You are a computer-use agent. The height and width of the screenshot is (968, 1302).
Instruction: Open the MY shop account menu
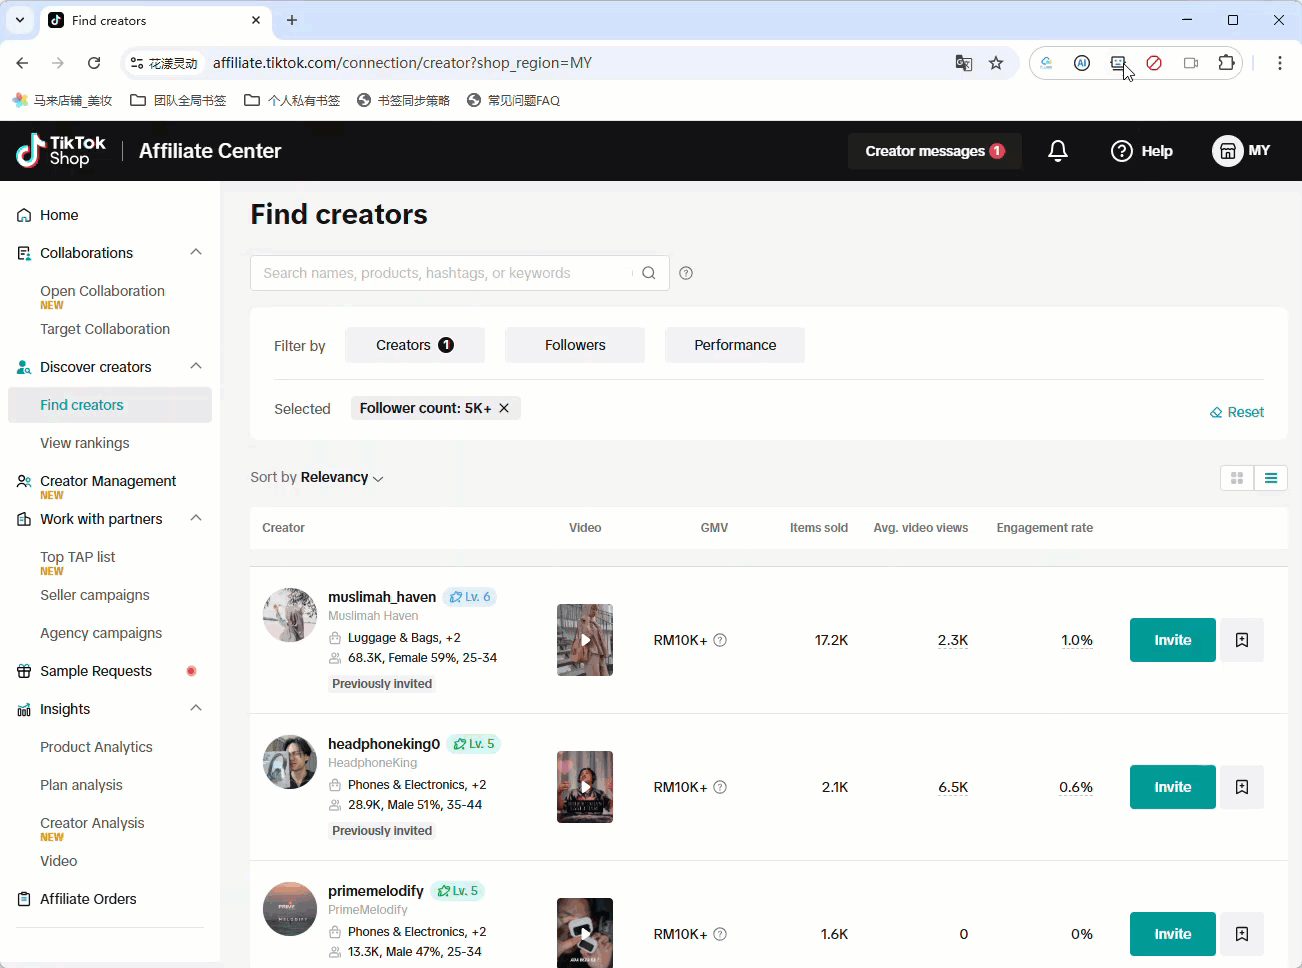click(1241, 151)
